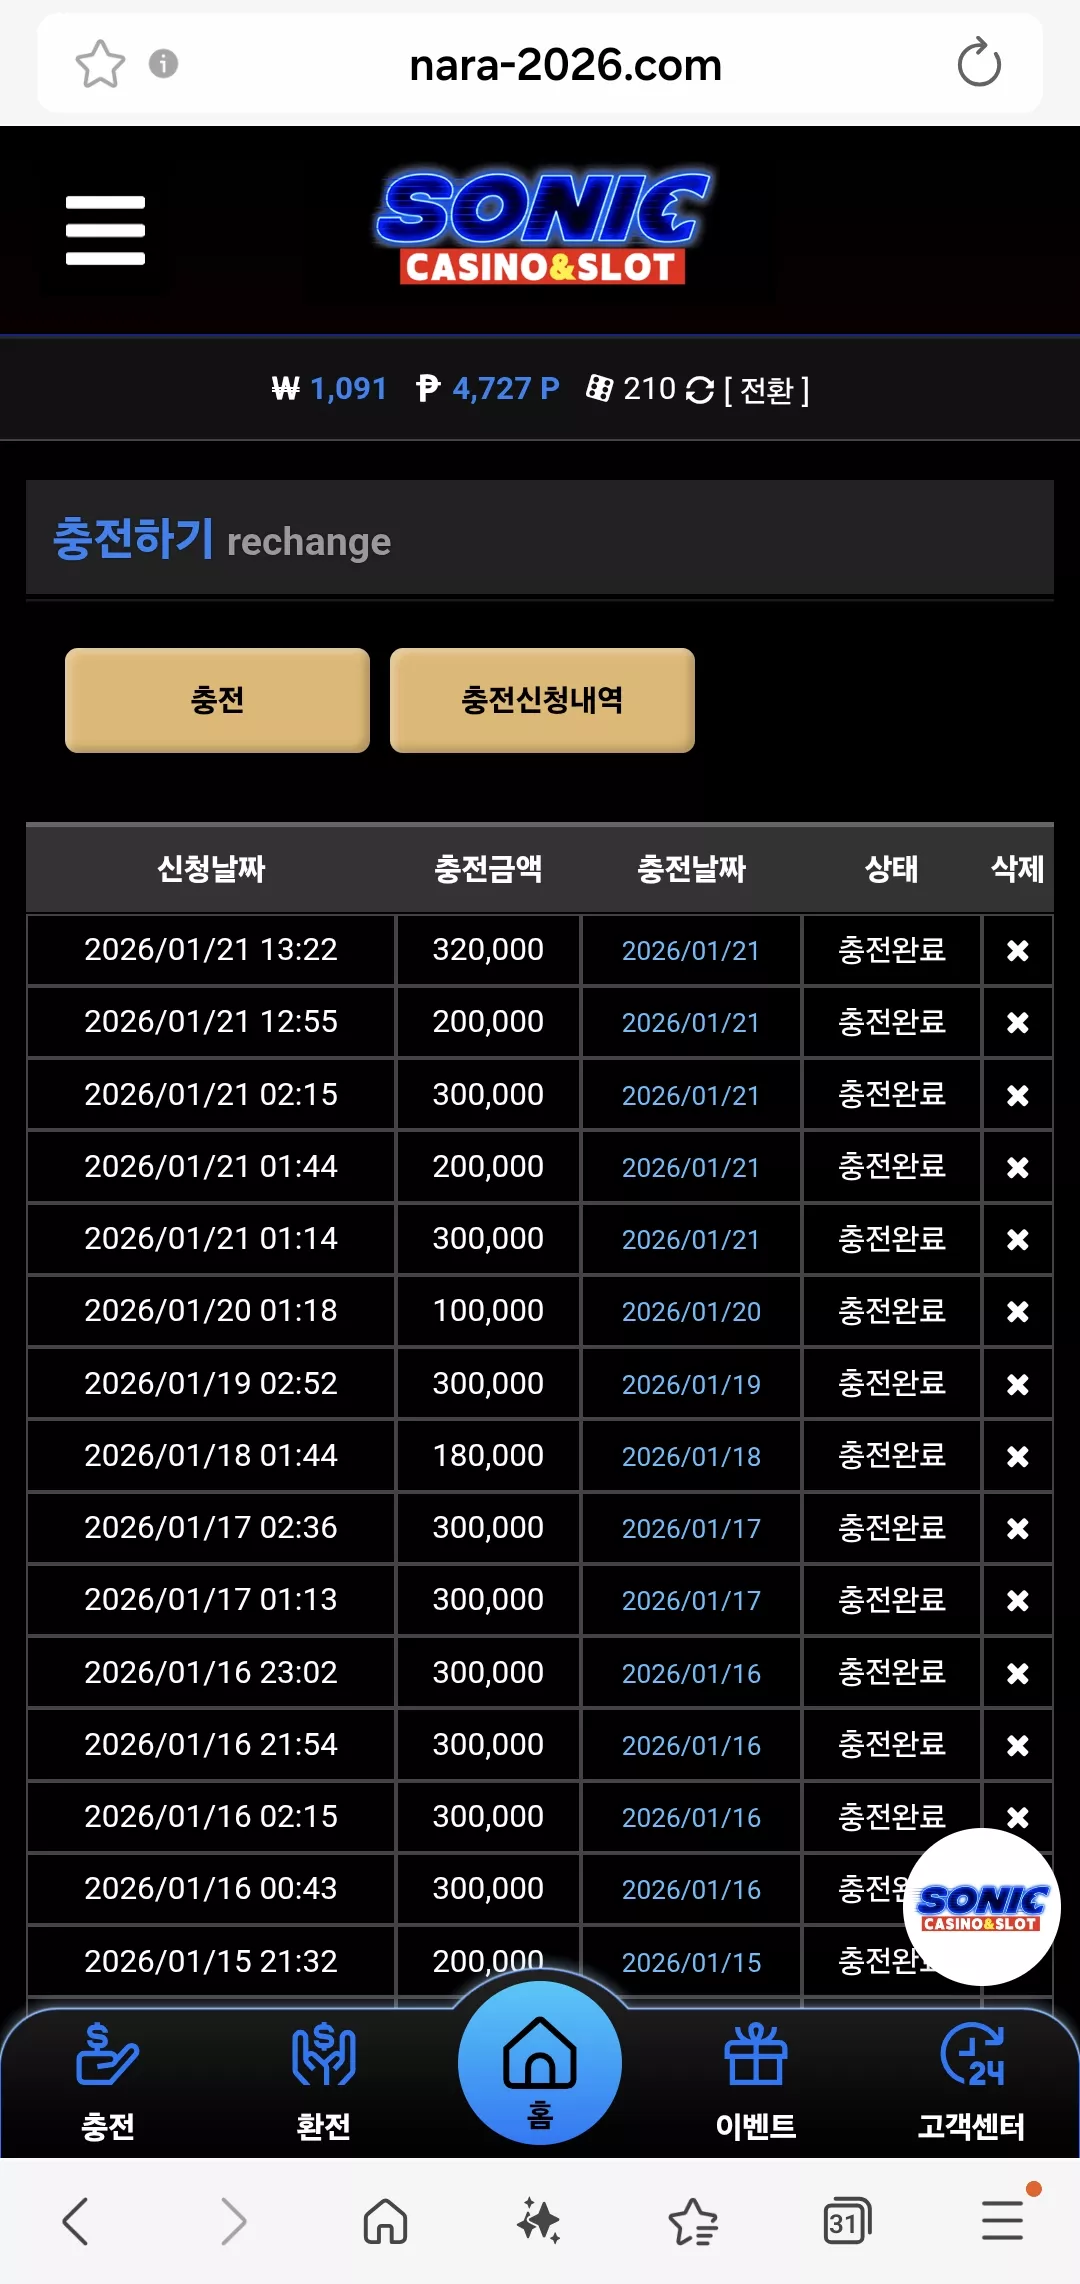The height and width of the screenshot is (2284, 1080).
Task: Click the nara-2026.com address bar
Action: (x=566, y=65)
